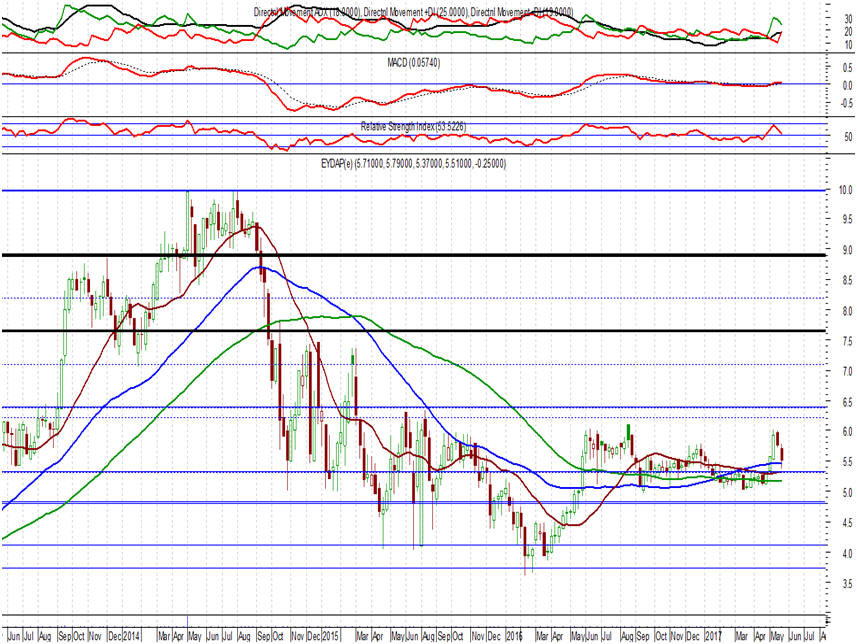Click the MACD (0.05740) indicator title

pos(413,63)
